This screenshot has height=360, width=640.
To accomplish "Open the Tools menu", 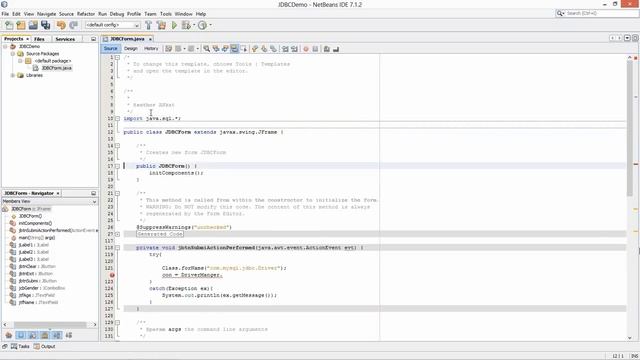I will click(x=166, y=14).
